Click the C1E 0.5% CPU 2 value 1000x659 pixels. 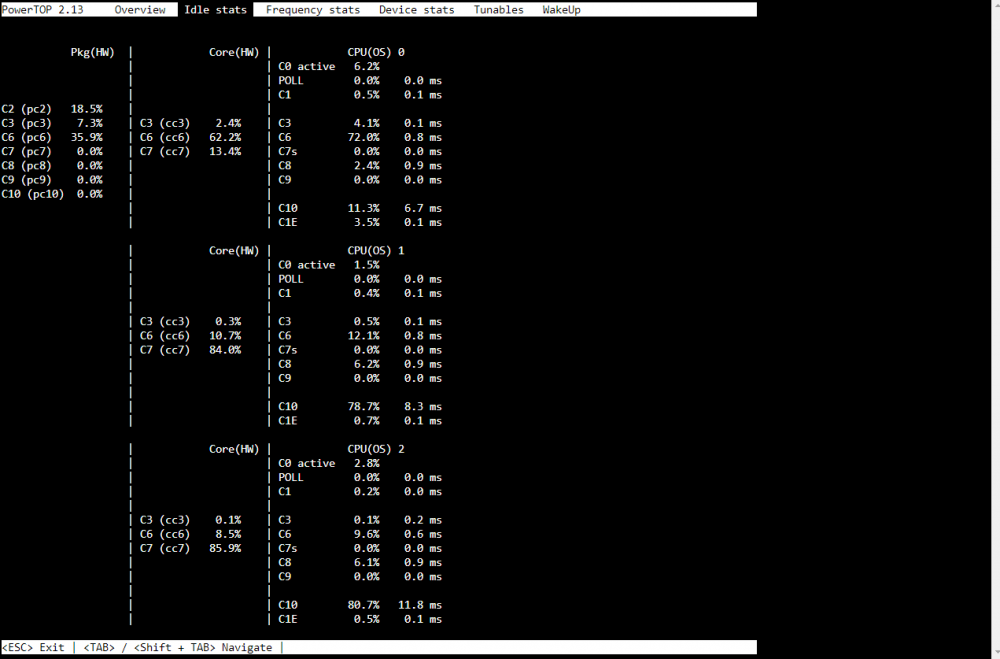(x=367, y=619)
